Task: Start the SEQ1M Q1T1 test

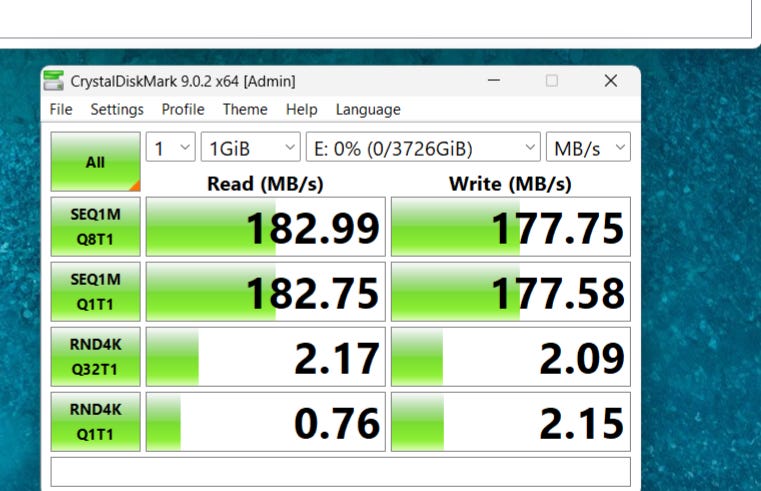Action: coord(96,292)
